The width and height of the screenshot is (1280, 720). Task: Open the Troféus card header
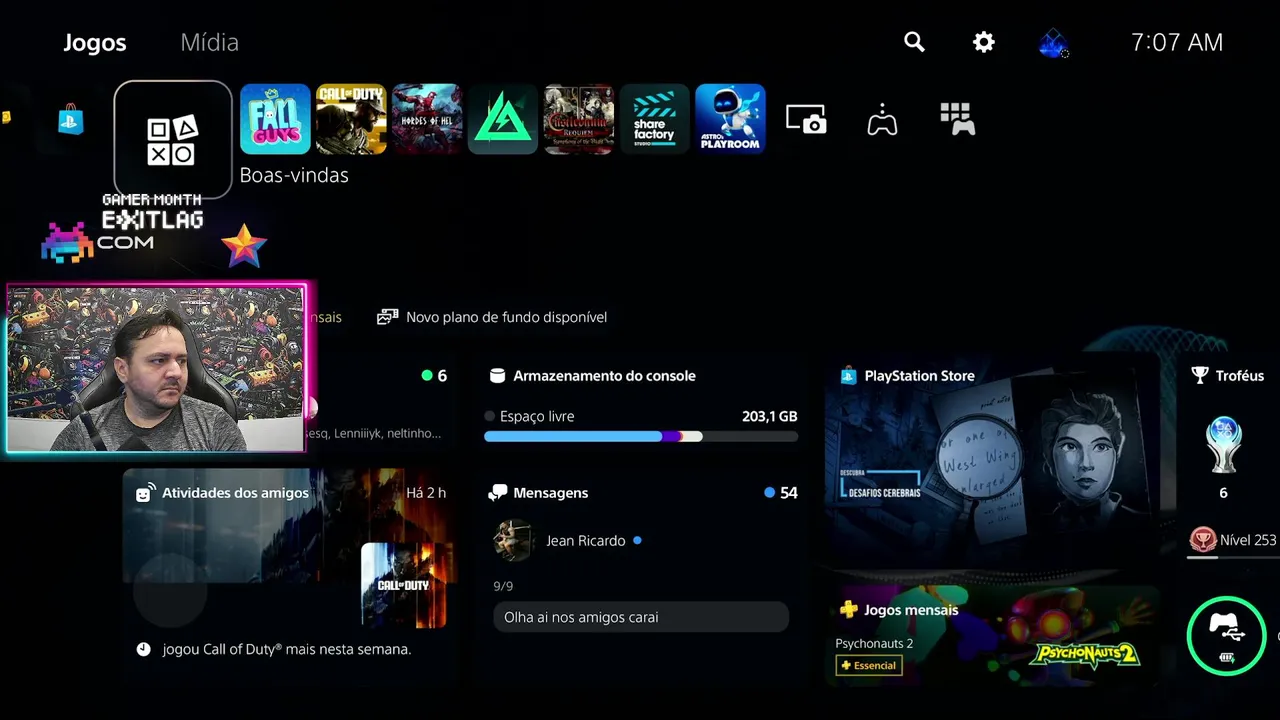tap(1228, 376)
